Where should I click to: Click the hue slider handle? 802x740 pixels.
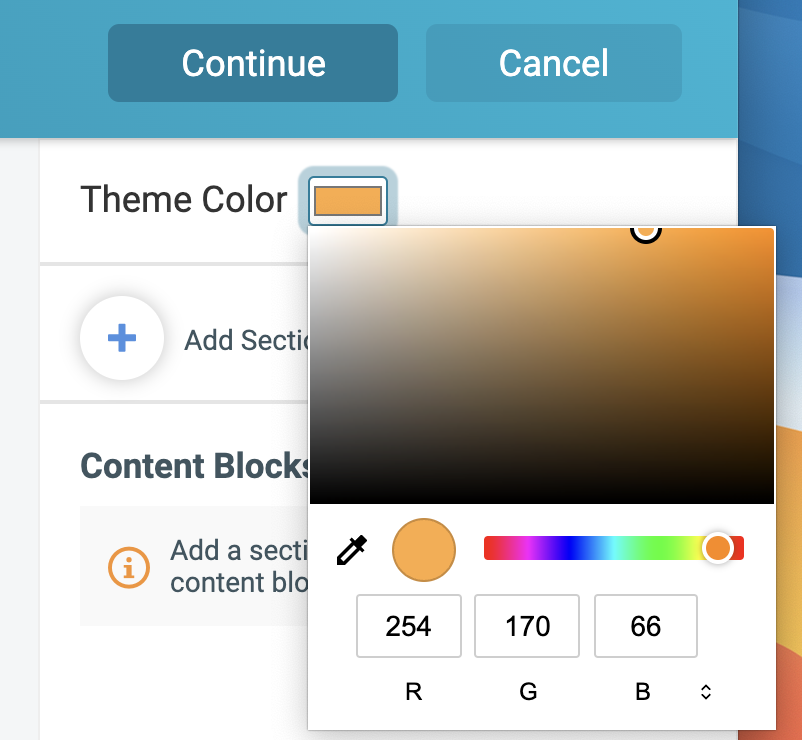pyautogui.click(x=717, y=548)
